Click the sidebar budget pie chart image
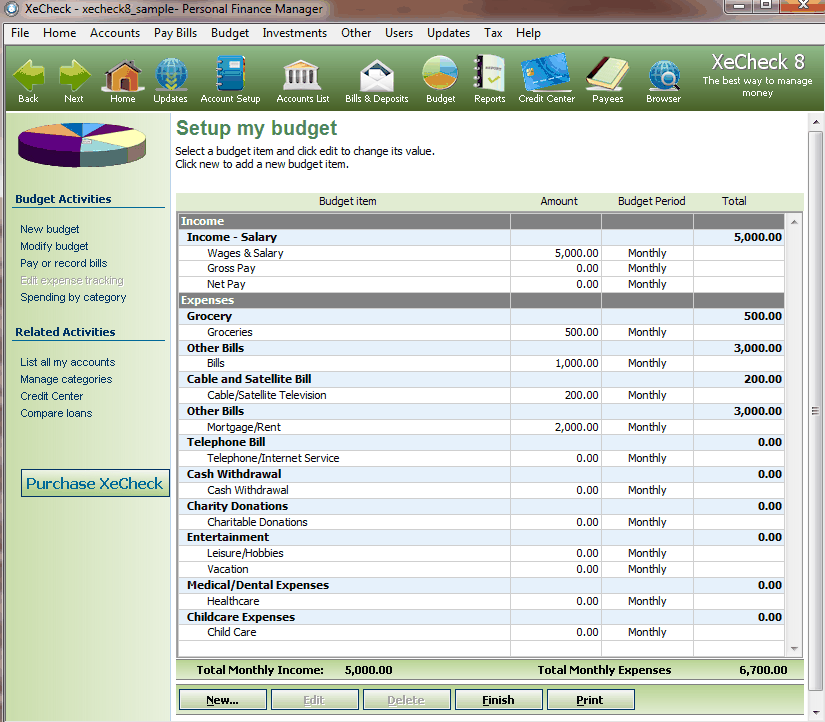 click(x=82, y=145)
